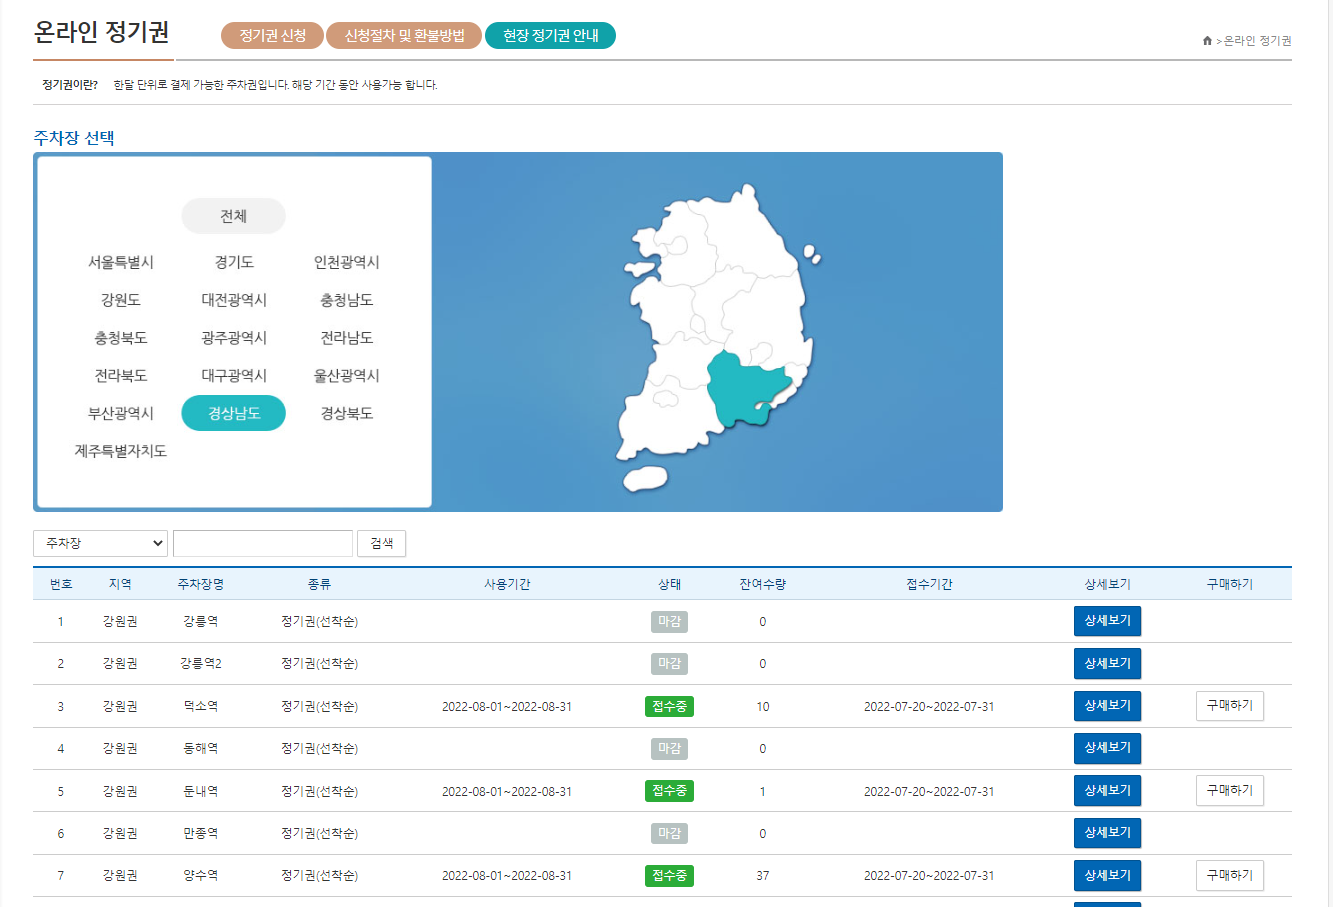Open 상세보기 for 만종역 row
The height and width of the screenshot is (907, 1333).
click(x=1107, y=833)
